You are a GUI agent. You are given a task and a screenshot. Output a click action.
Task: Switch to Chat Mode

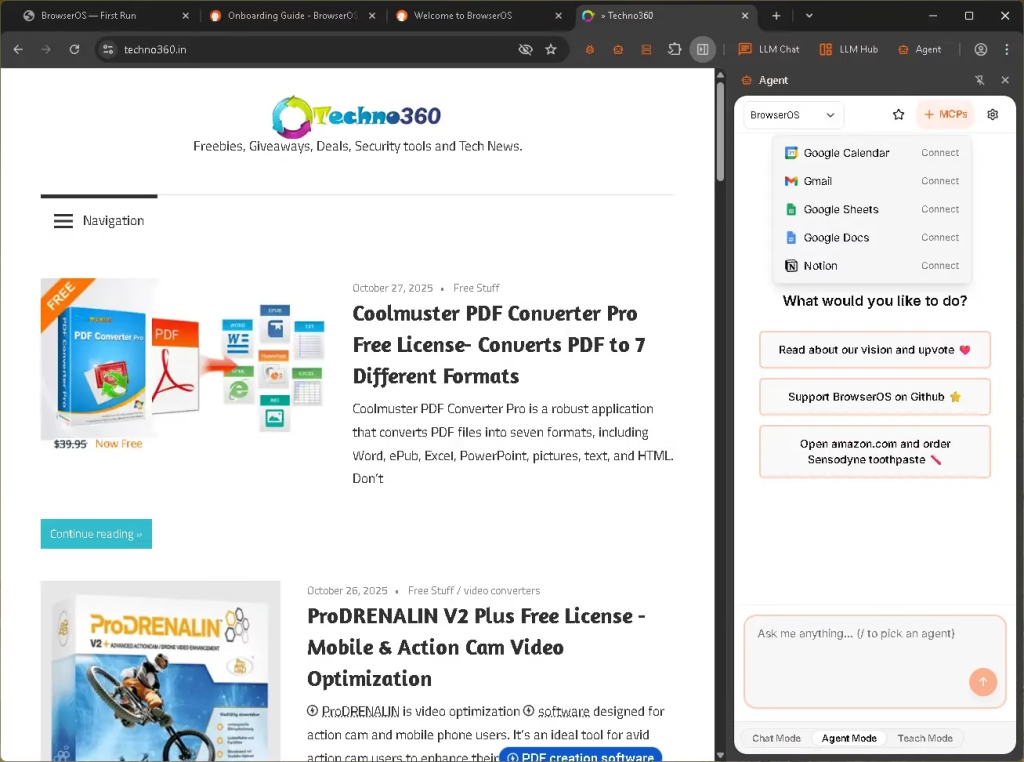tap(776, 738)
